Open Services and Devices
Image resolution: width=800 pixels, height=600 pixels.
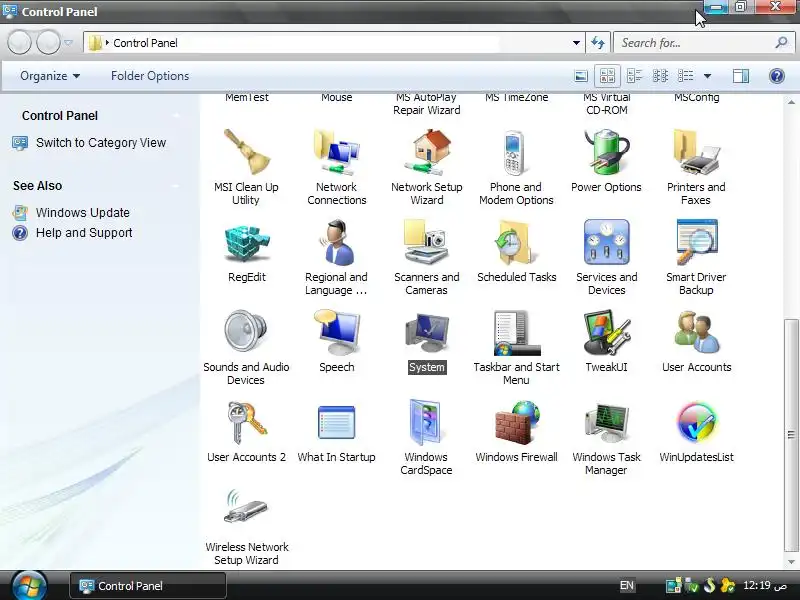[x=606, y=257]
